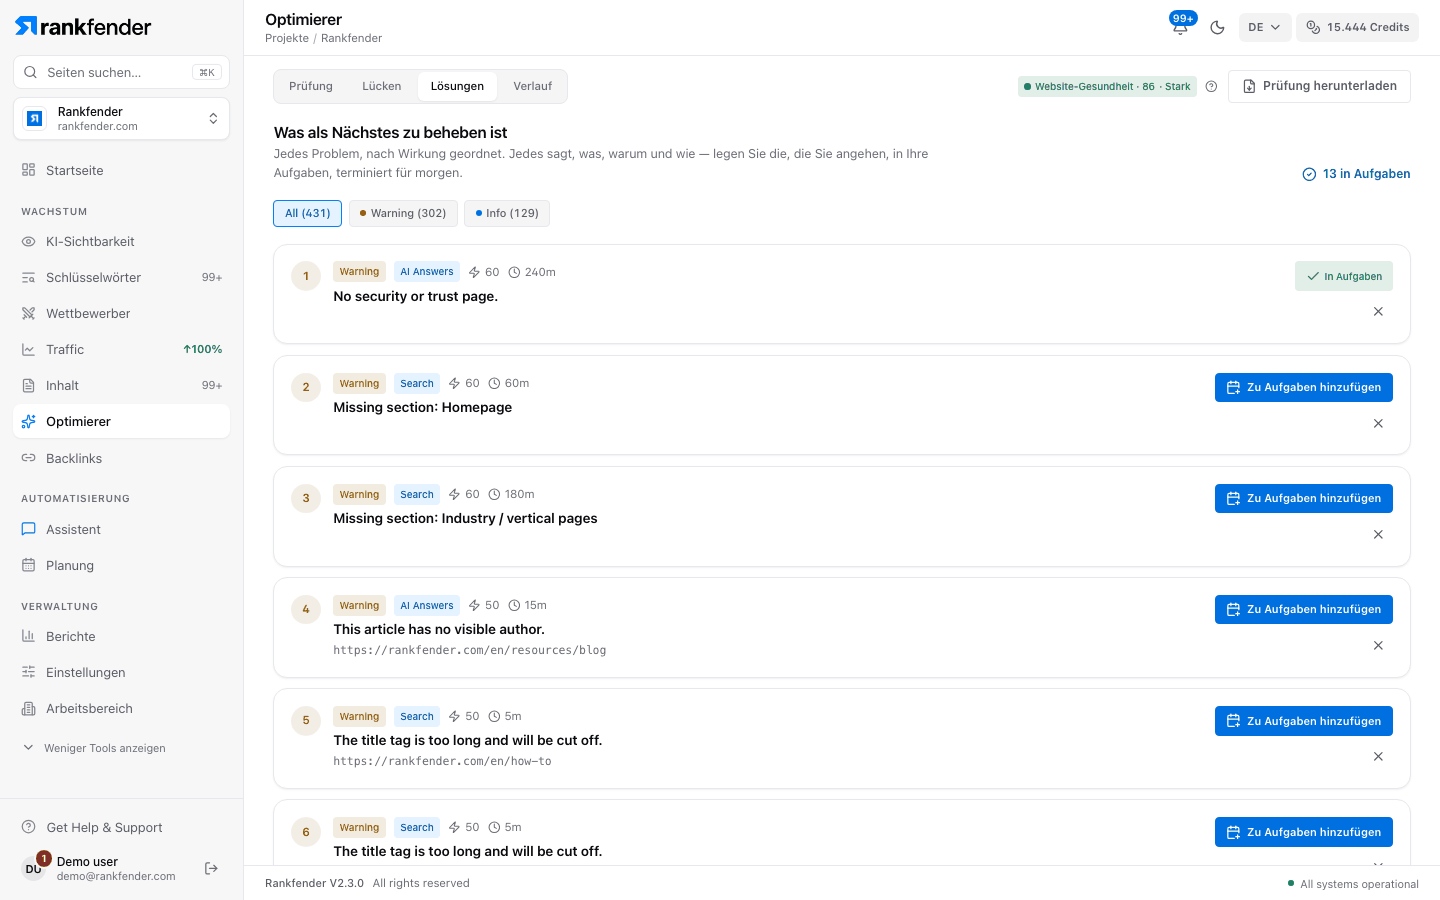The height and width of the screenshot is (900, 1440).
Task: Open the 13 in Aufgaben link
Action: tap(1356, 174)
